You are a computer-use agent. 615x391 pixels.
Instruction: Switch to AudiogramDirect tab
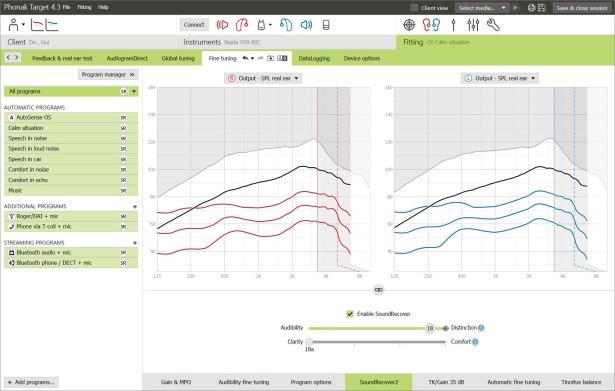coord(127,58)
